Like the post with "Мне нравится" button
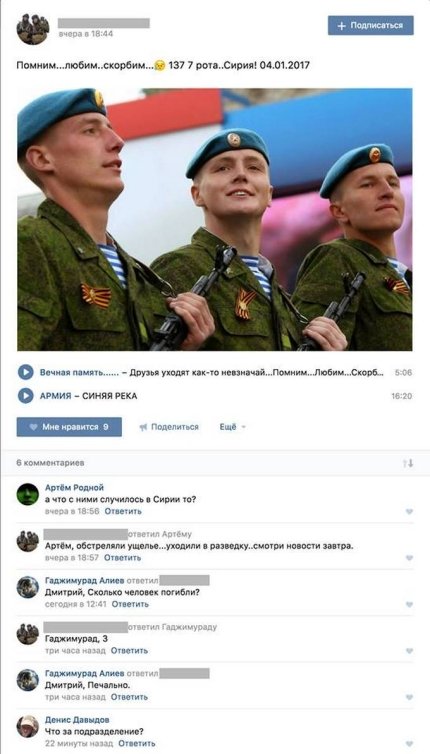The height and width of the screenshot is (754, 430). click(x=69, y=427)
